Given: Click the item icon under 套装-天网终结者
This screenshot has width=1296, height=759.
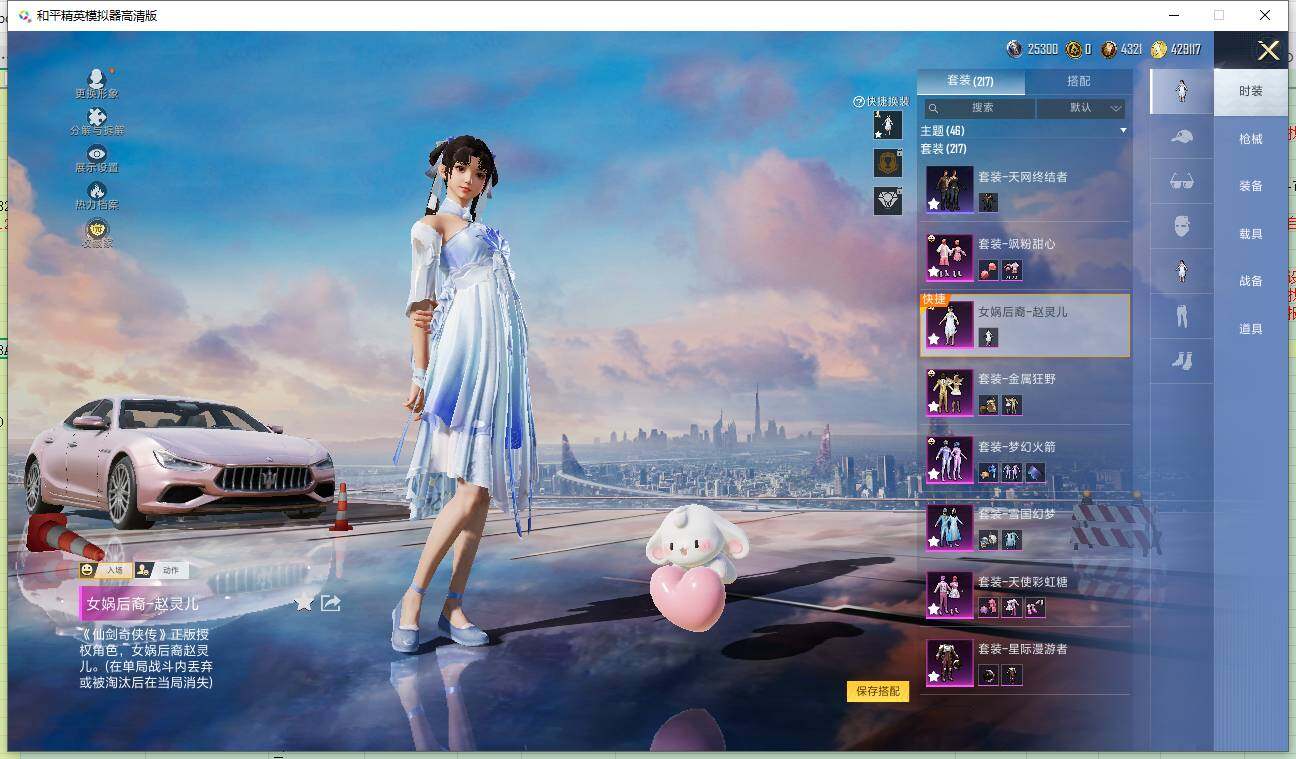Looking at the screenshot, I should tap(988, 202).
